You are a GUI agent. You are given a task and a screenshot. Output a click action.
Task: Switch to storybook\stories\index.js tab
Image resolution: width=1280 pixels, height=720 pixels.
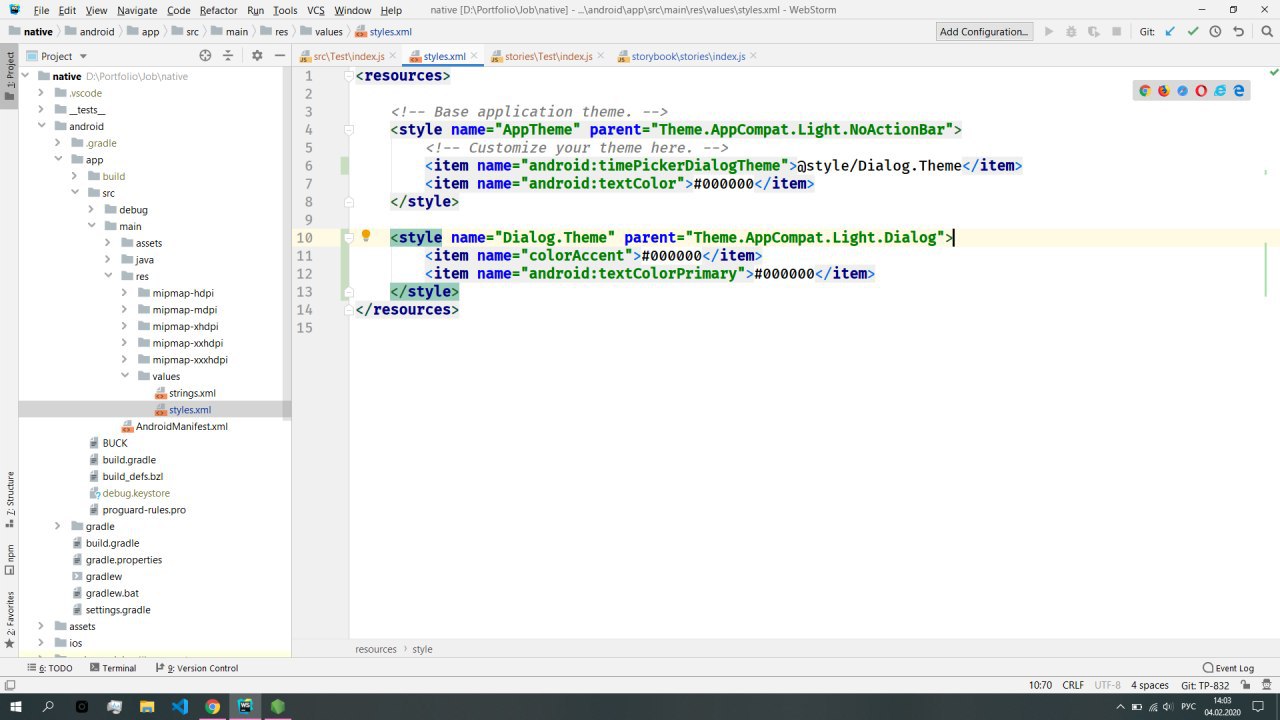[688, 57]
